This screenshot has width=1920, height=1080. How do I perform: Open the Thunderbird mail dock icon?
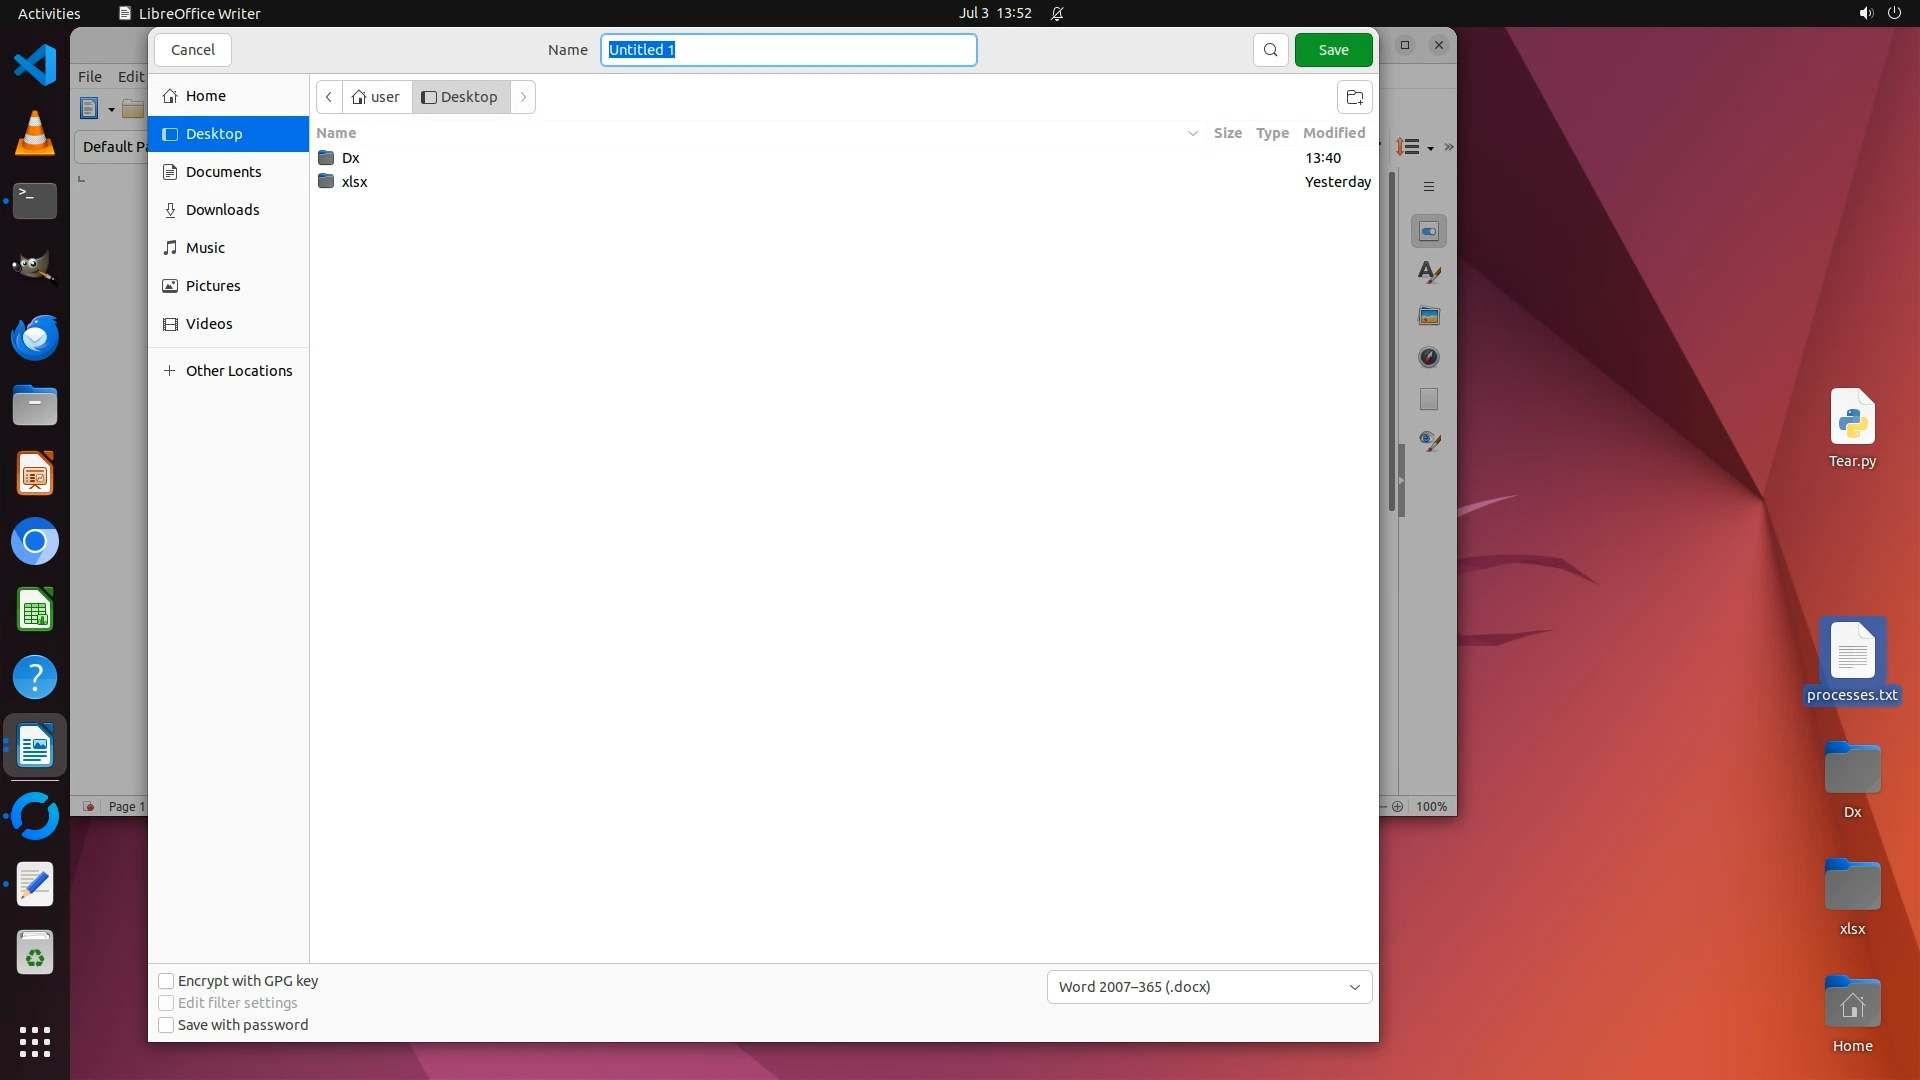coord(35,338)
